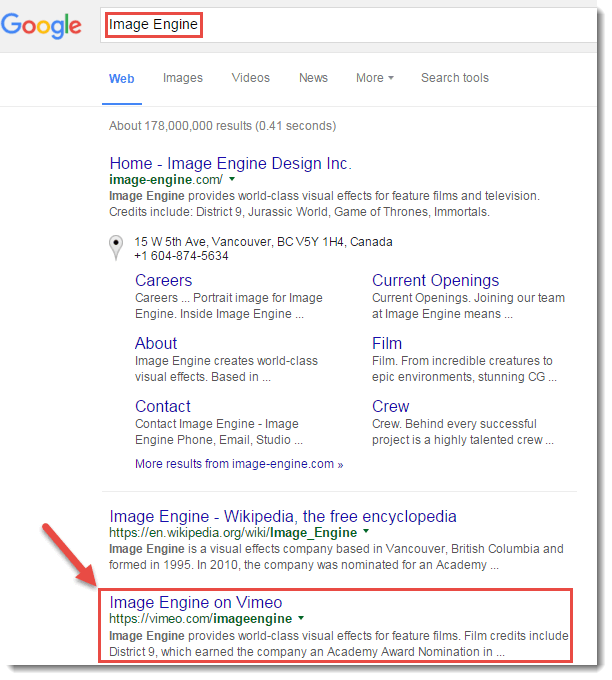Screen dimensions: 612x680
Task: Switch to the Images tab
Action: [183, 78]
